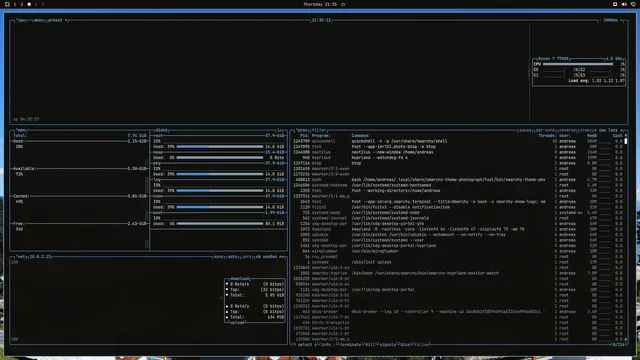Switch sorting column with right arrow after cpu lazy
The height and width of the screenshot is (360, 640).
(x=622, y=130)
